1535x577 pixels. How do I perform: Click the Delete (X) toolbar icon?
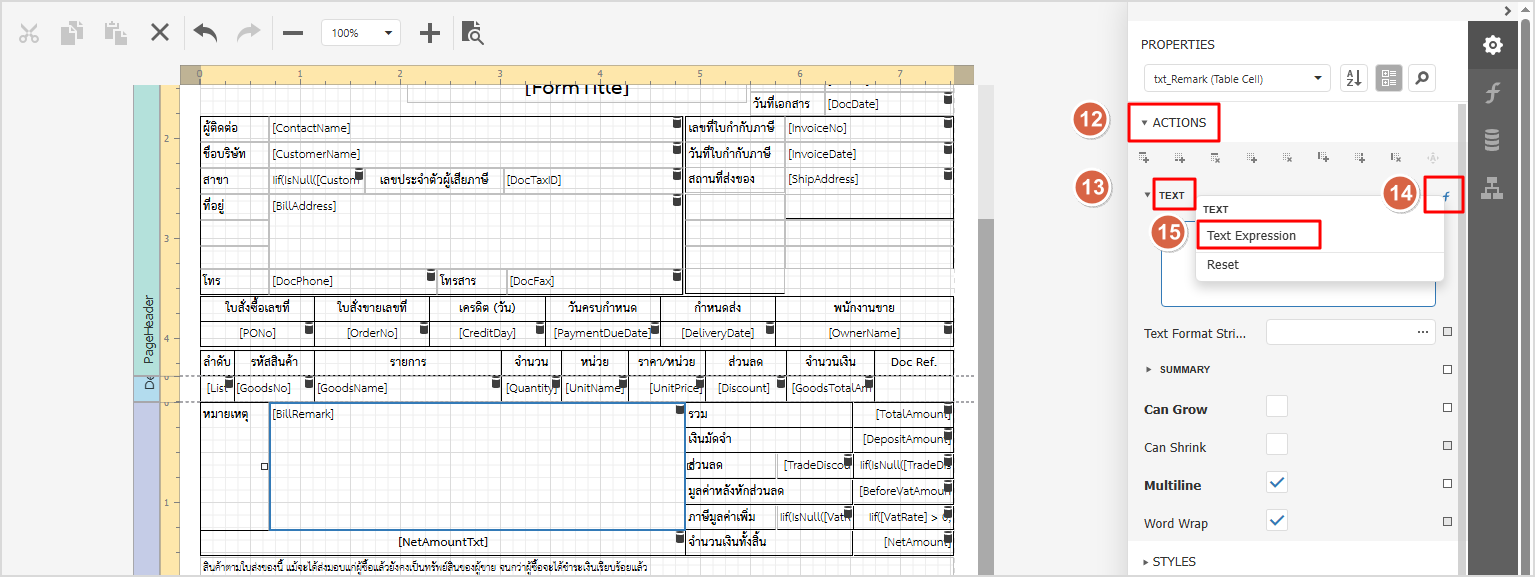click(160, 33)
